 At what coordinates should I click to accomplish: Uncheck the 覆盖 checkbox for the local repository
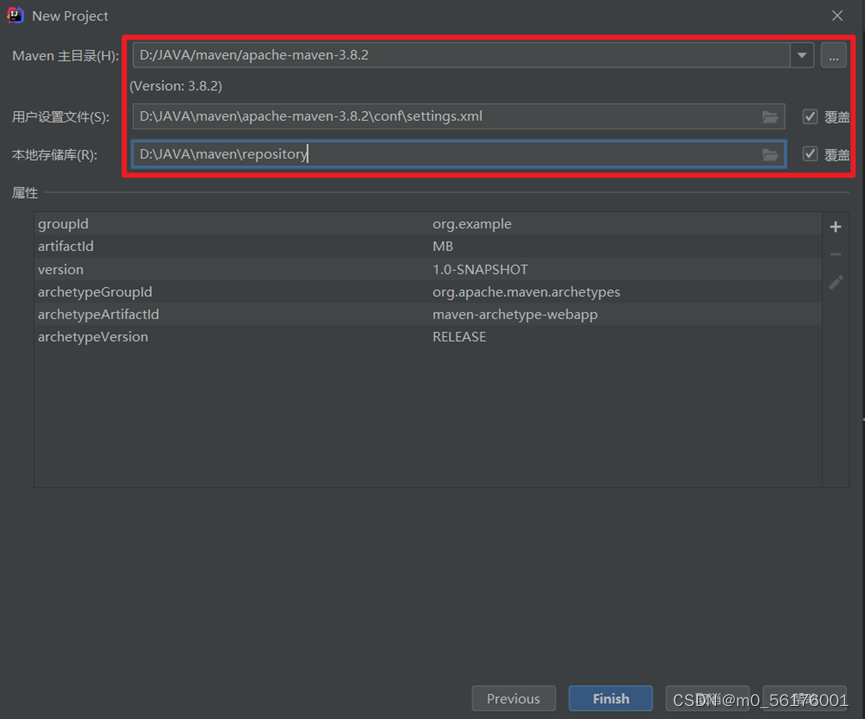pyautogui.click(x=810, y=154)
